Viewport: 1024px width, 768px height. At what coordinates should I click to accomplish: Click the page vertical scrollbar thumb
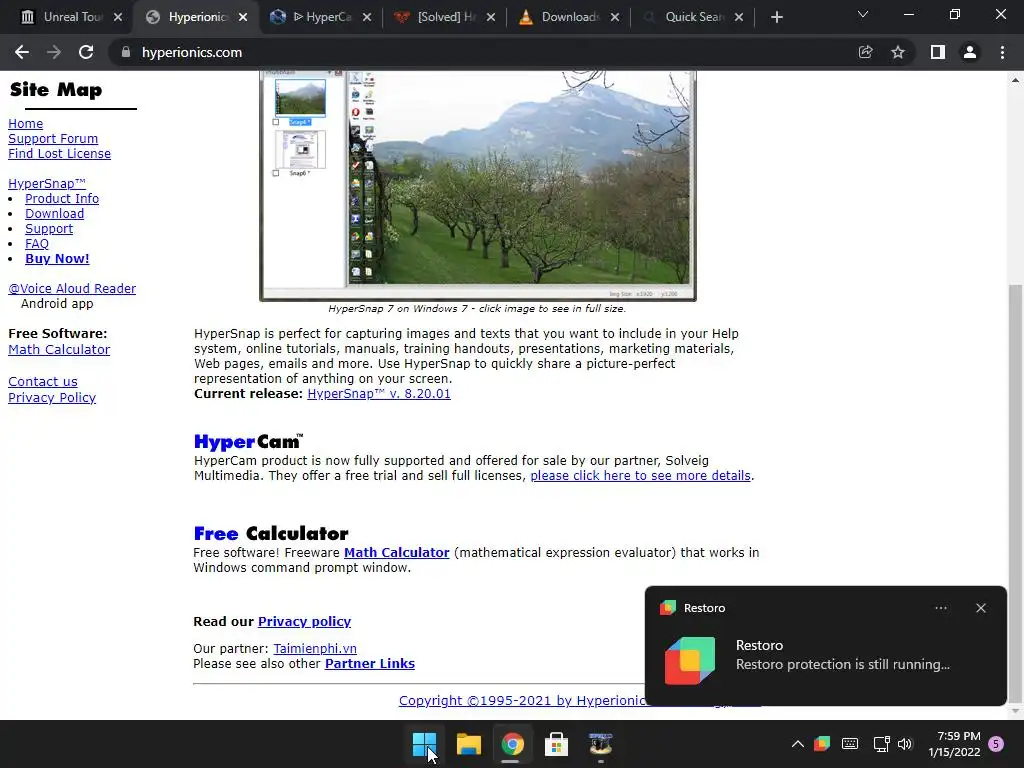[x=1015, y=493]
